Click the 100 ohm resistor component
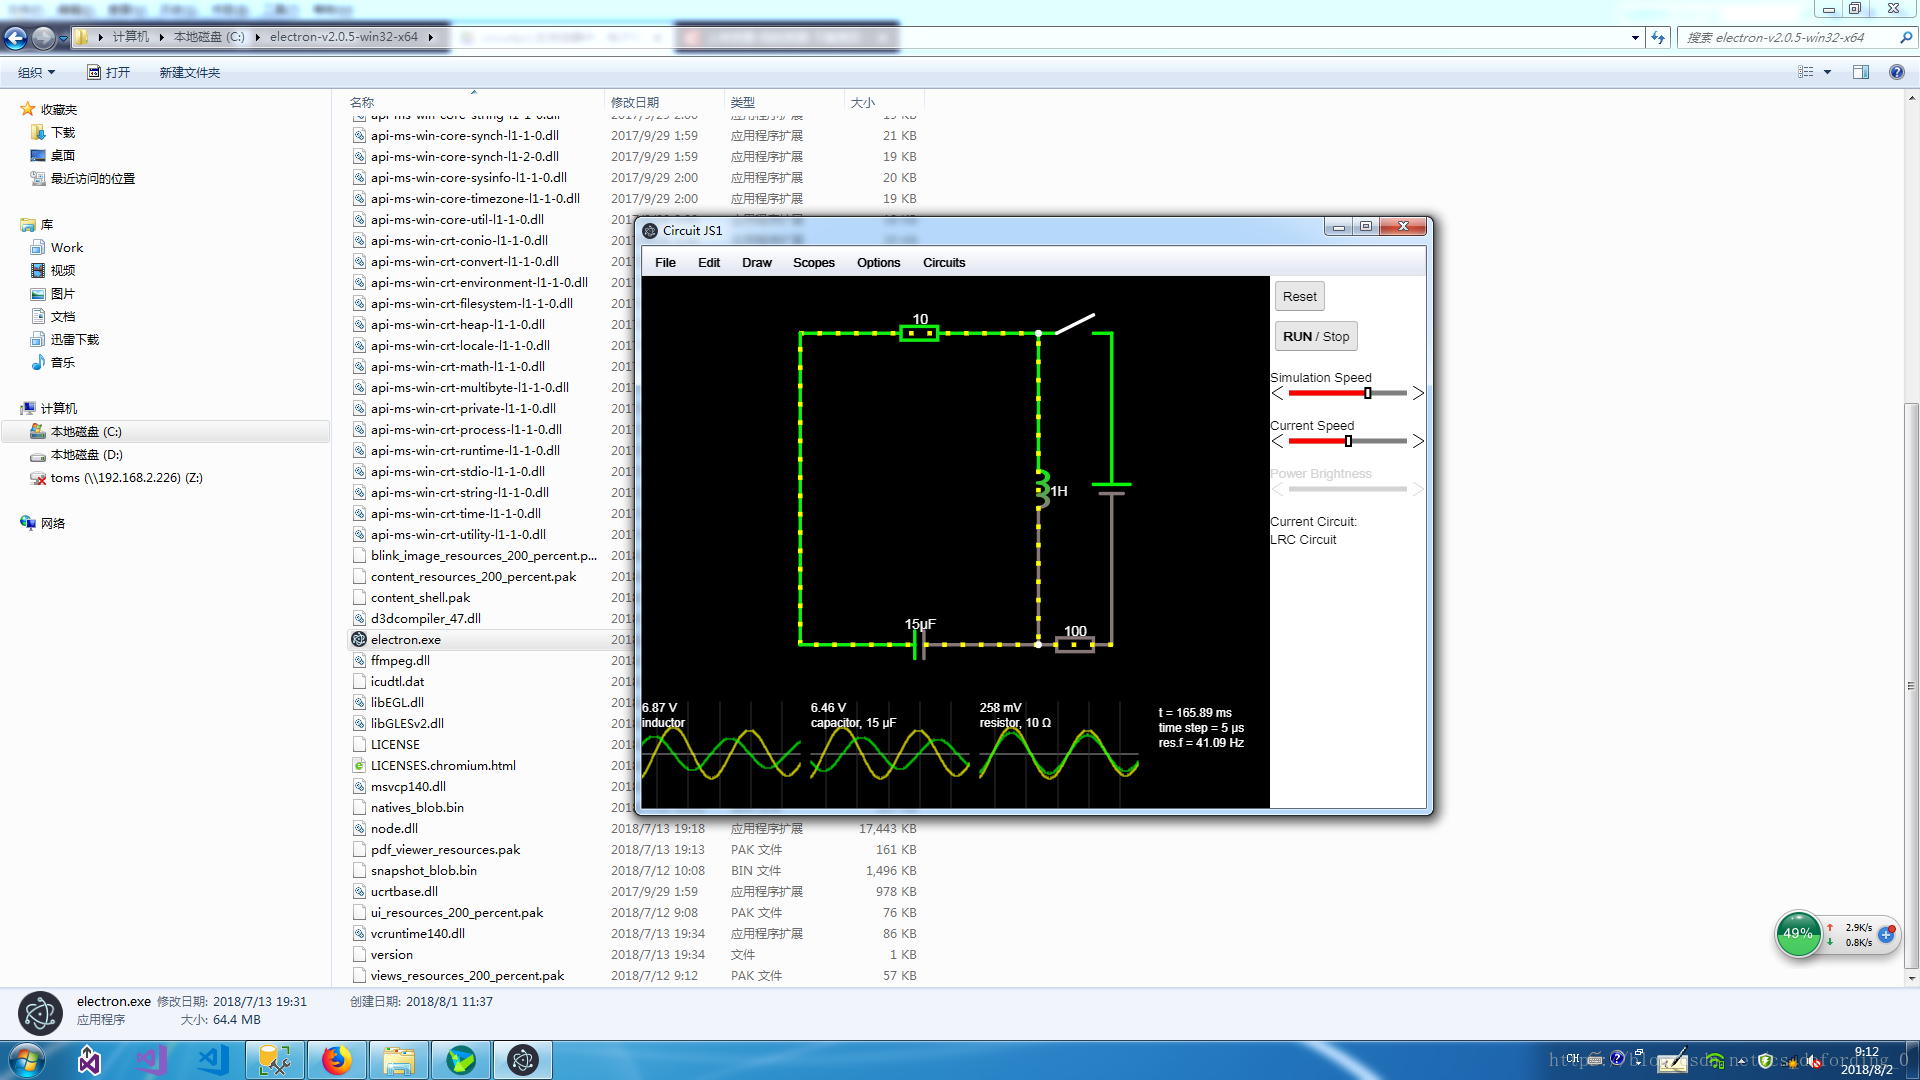Viewport: 1920px width, 1080px height. (1075, 645)
